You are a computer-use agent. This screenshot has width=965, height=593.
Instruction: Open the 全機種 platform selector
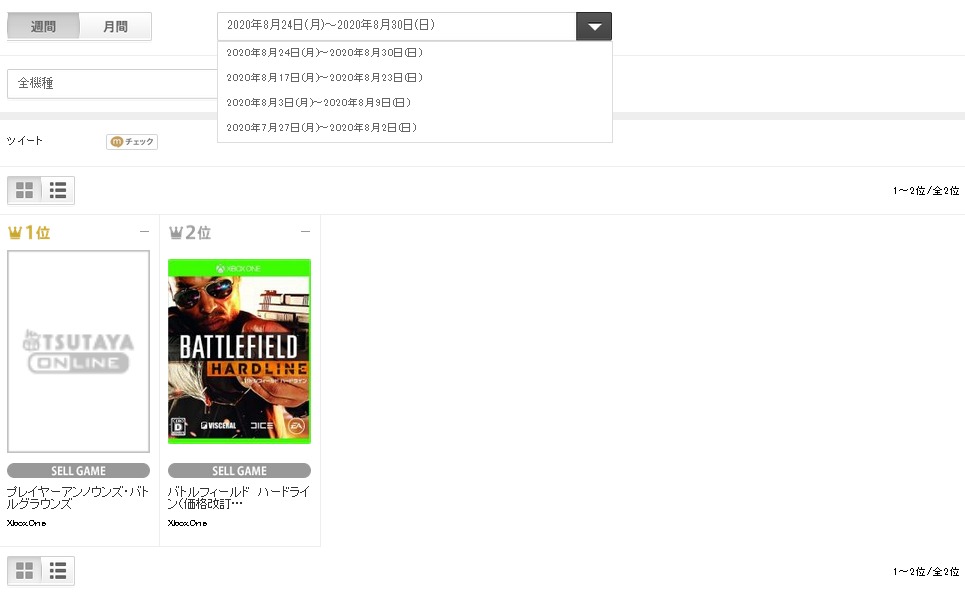112,84
